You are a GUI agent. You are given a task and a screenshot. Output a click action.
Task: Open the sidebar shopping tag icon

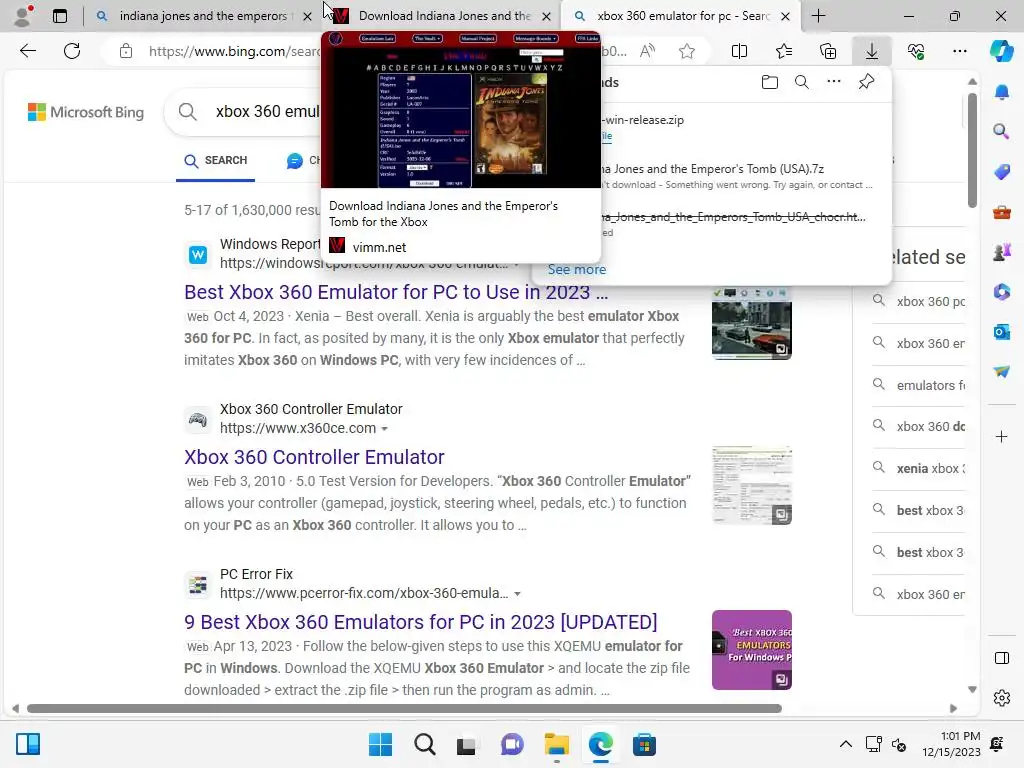tap(1001, 172)
